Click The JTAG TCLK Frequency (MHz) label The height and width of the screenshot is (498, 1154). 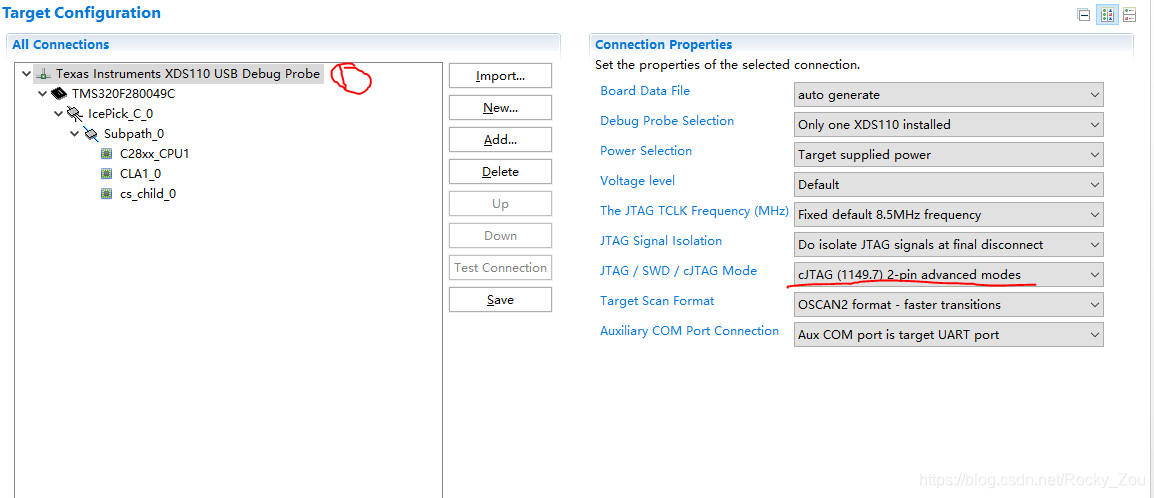695,210
